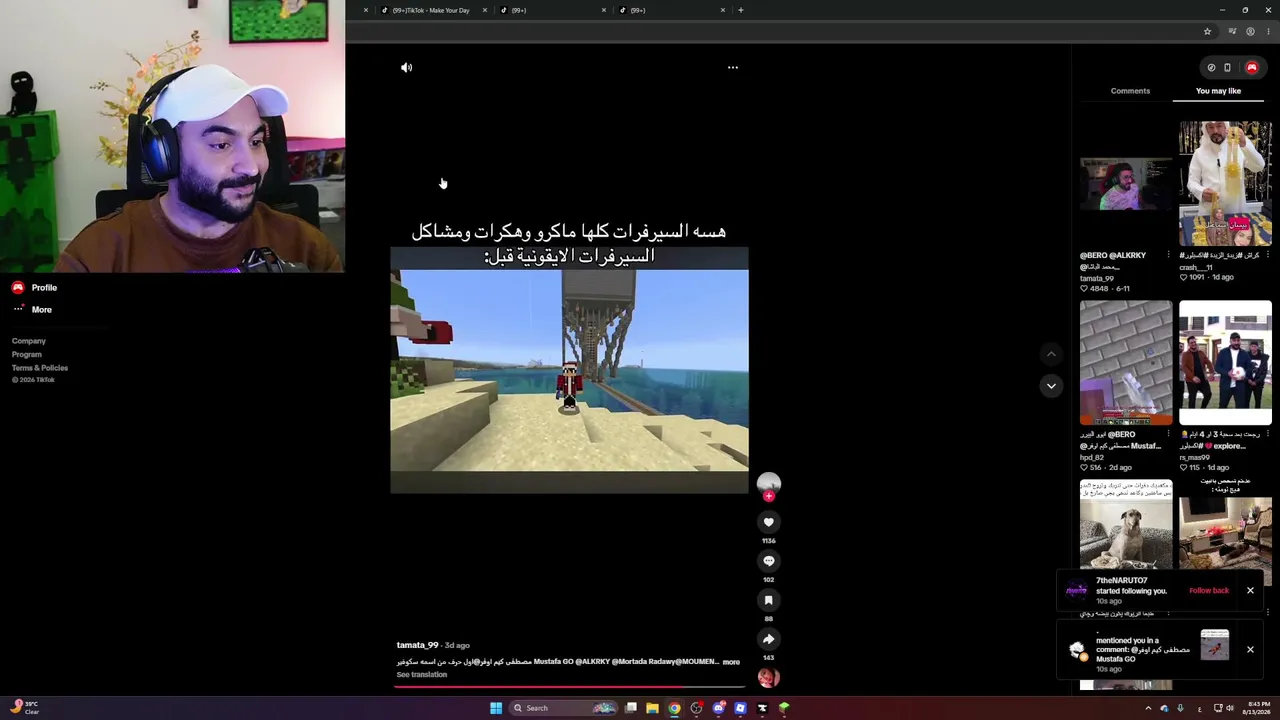This screenshot has width=1280, height=720.
Task: Go to the previous video with up chevron
Action: pyautogui.click(x=1051, y=354)
